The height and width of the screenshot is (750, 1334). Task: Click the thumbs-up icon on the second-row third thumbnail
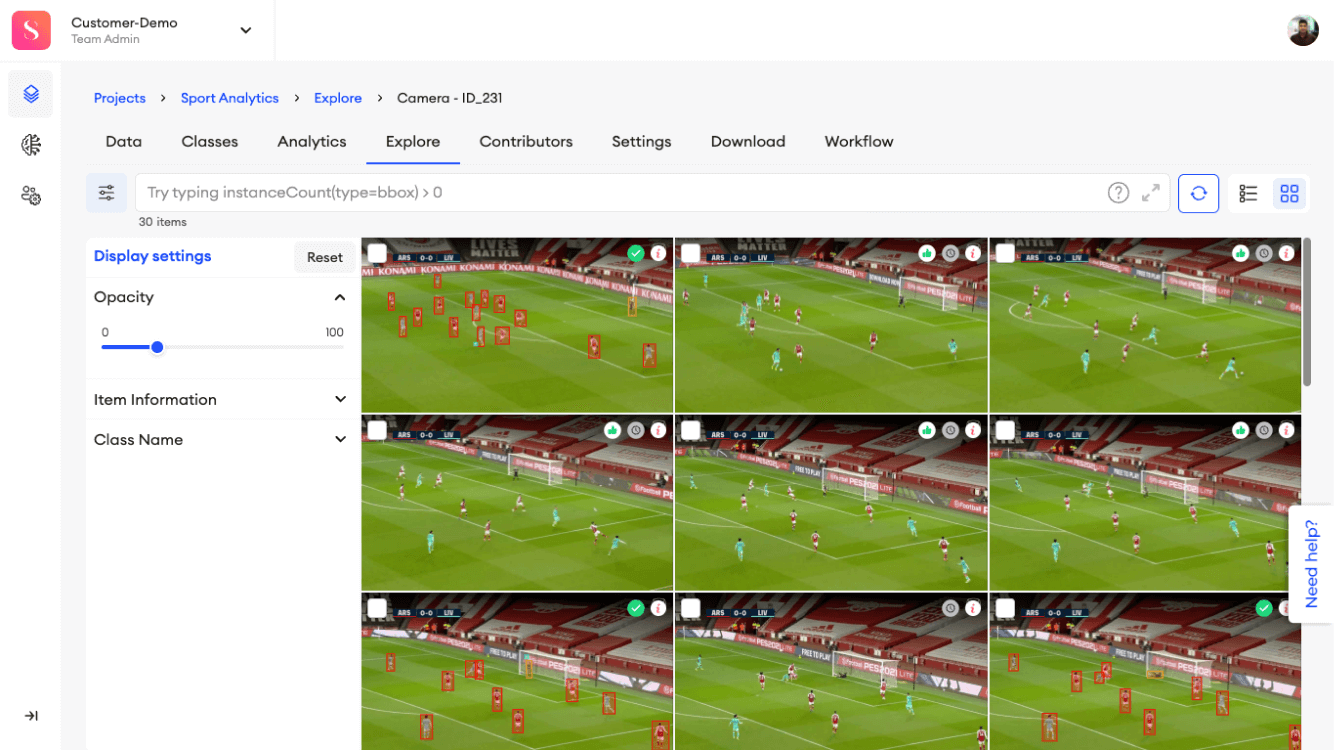(1241, 430)
